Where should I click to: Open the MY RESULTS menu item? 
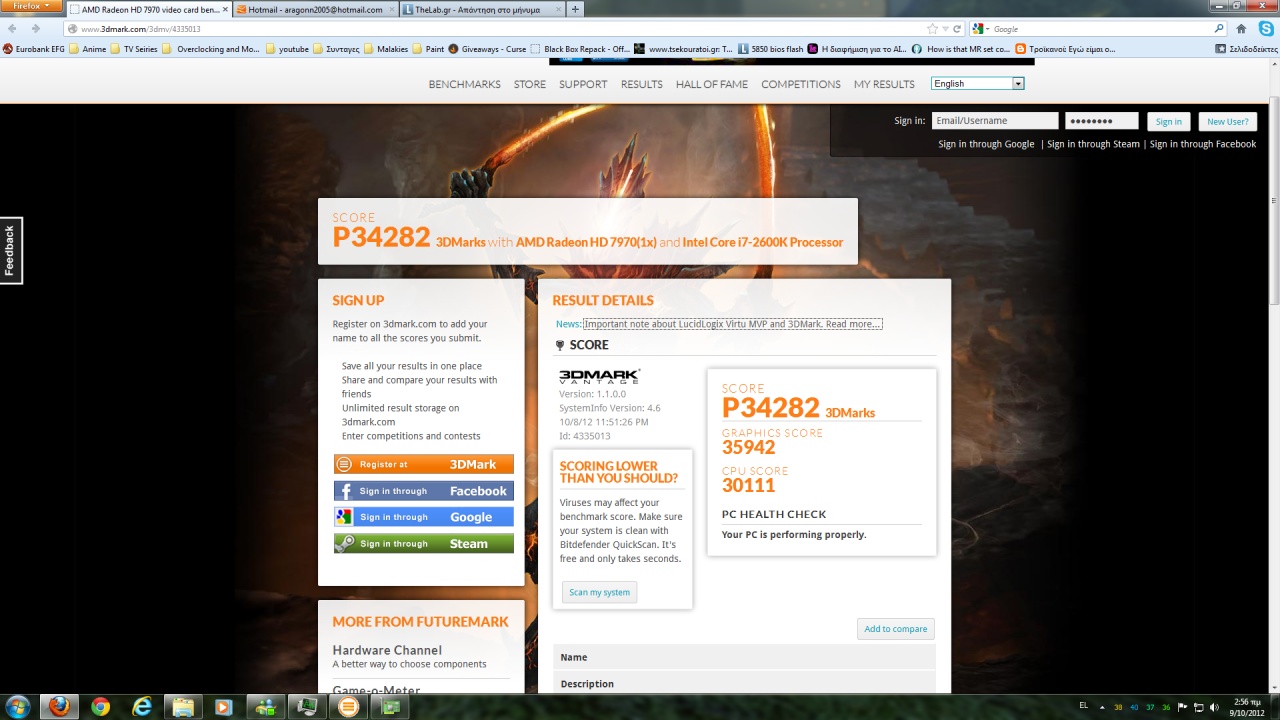click(x=884, y=84)
